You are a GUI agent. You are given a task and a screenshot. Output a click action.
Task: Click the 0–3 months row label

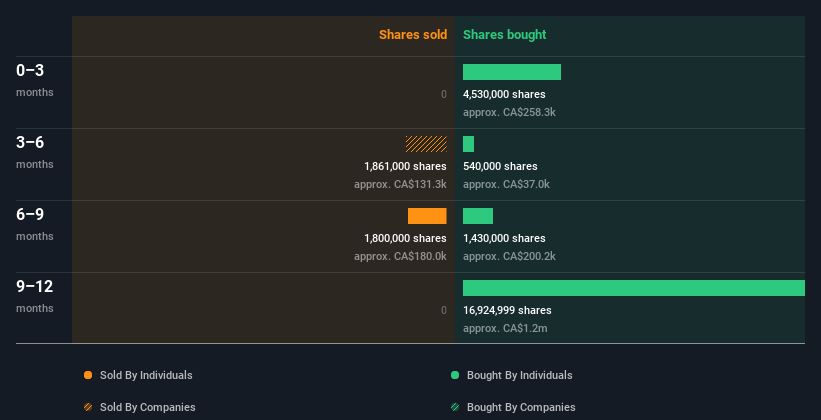click(x=35, y=80)
